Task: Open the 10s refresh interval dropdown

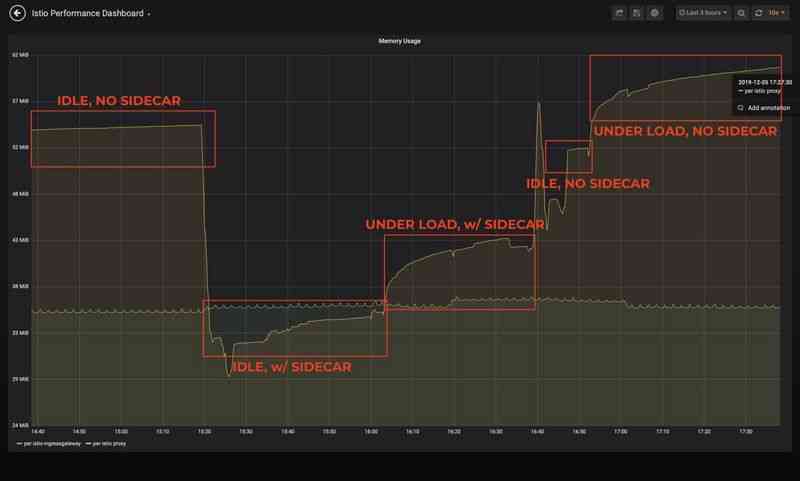Action: [x=777, y=13]
